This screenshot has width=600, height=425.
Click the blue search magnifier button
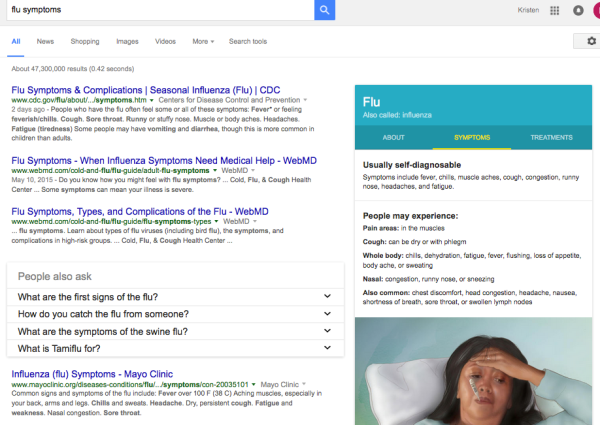[324, 10]
